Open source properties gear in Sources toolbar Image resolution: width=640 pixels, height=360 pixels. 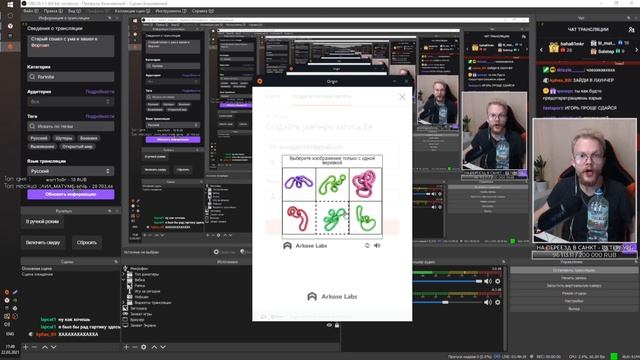tap(144, 347)
